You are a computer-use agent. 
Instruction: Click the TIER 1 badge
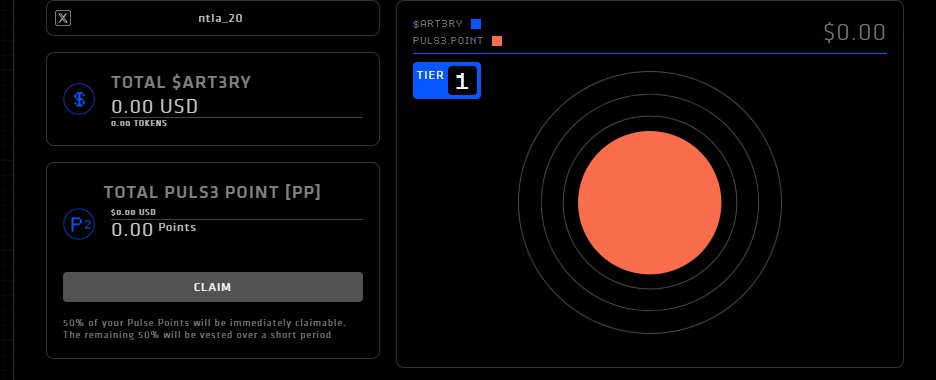click(x=447, y=81)
